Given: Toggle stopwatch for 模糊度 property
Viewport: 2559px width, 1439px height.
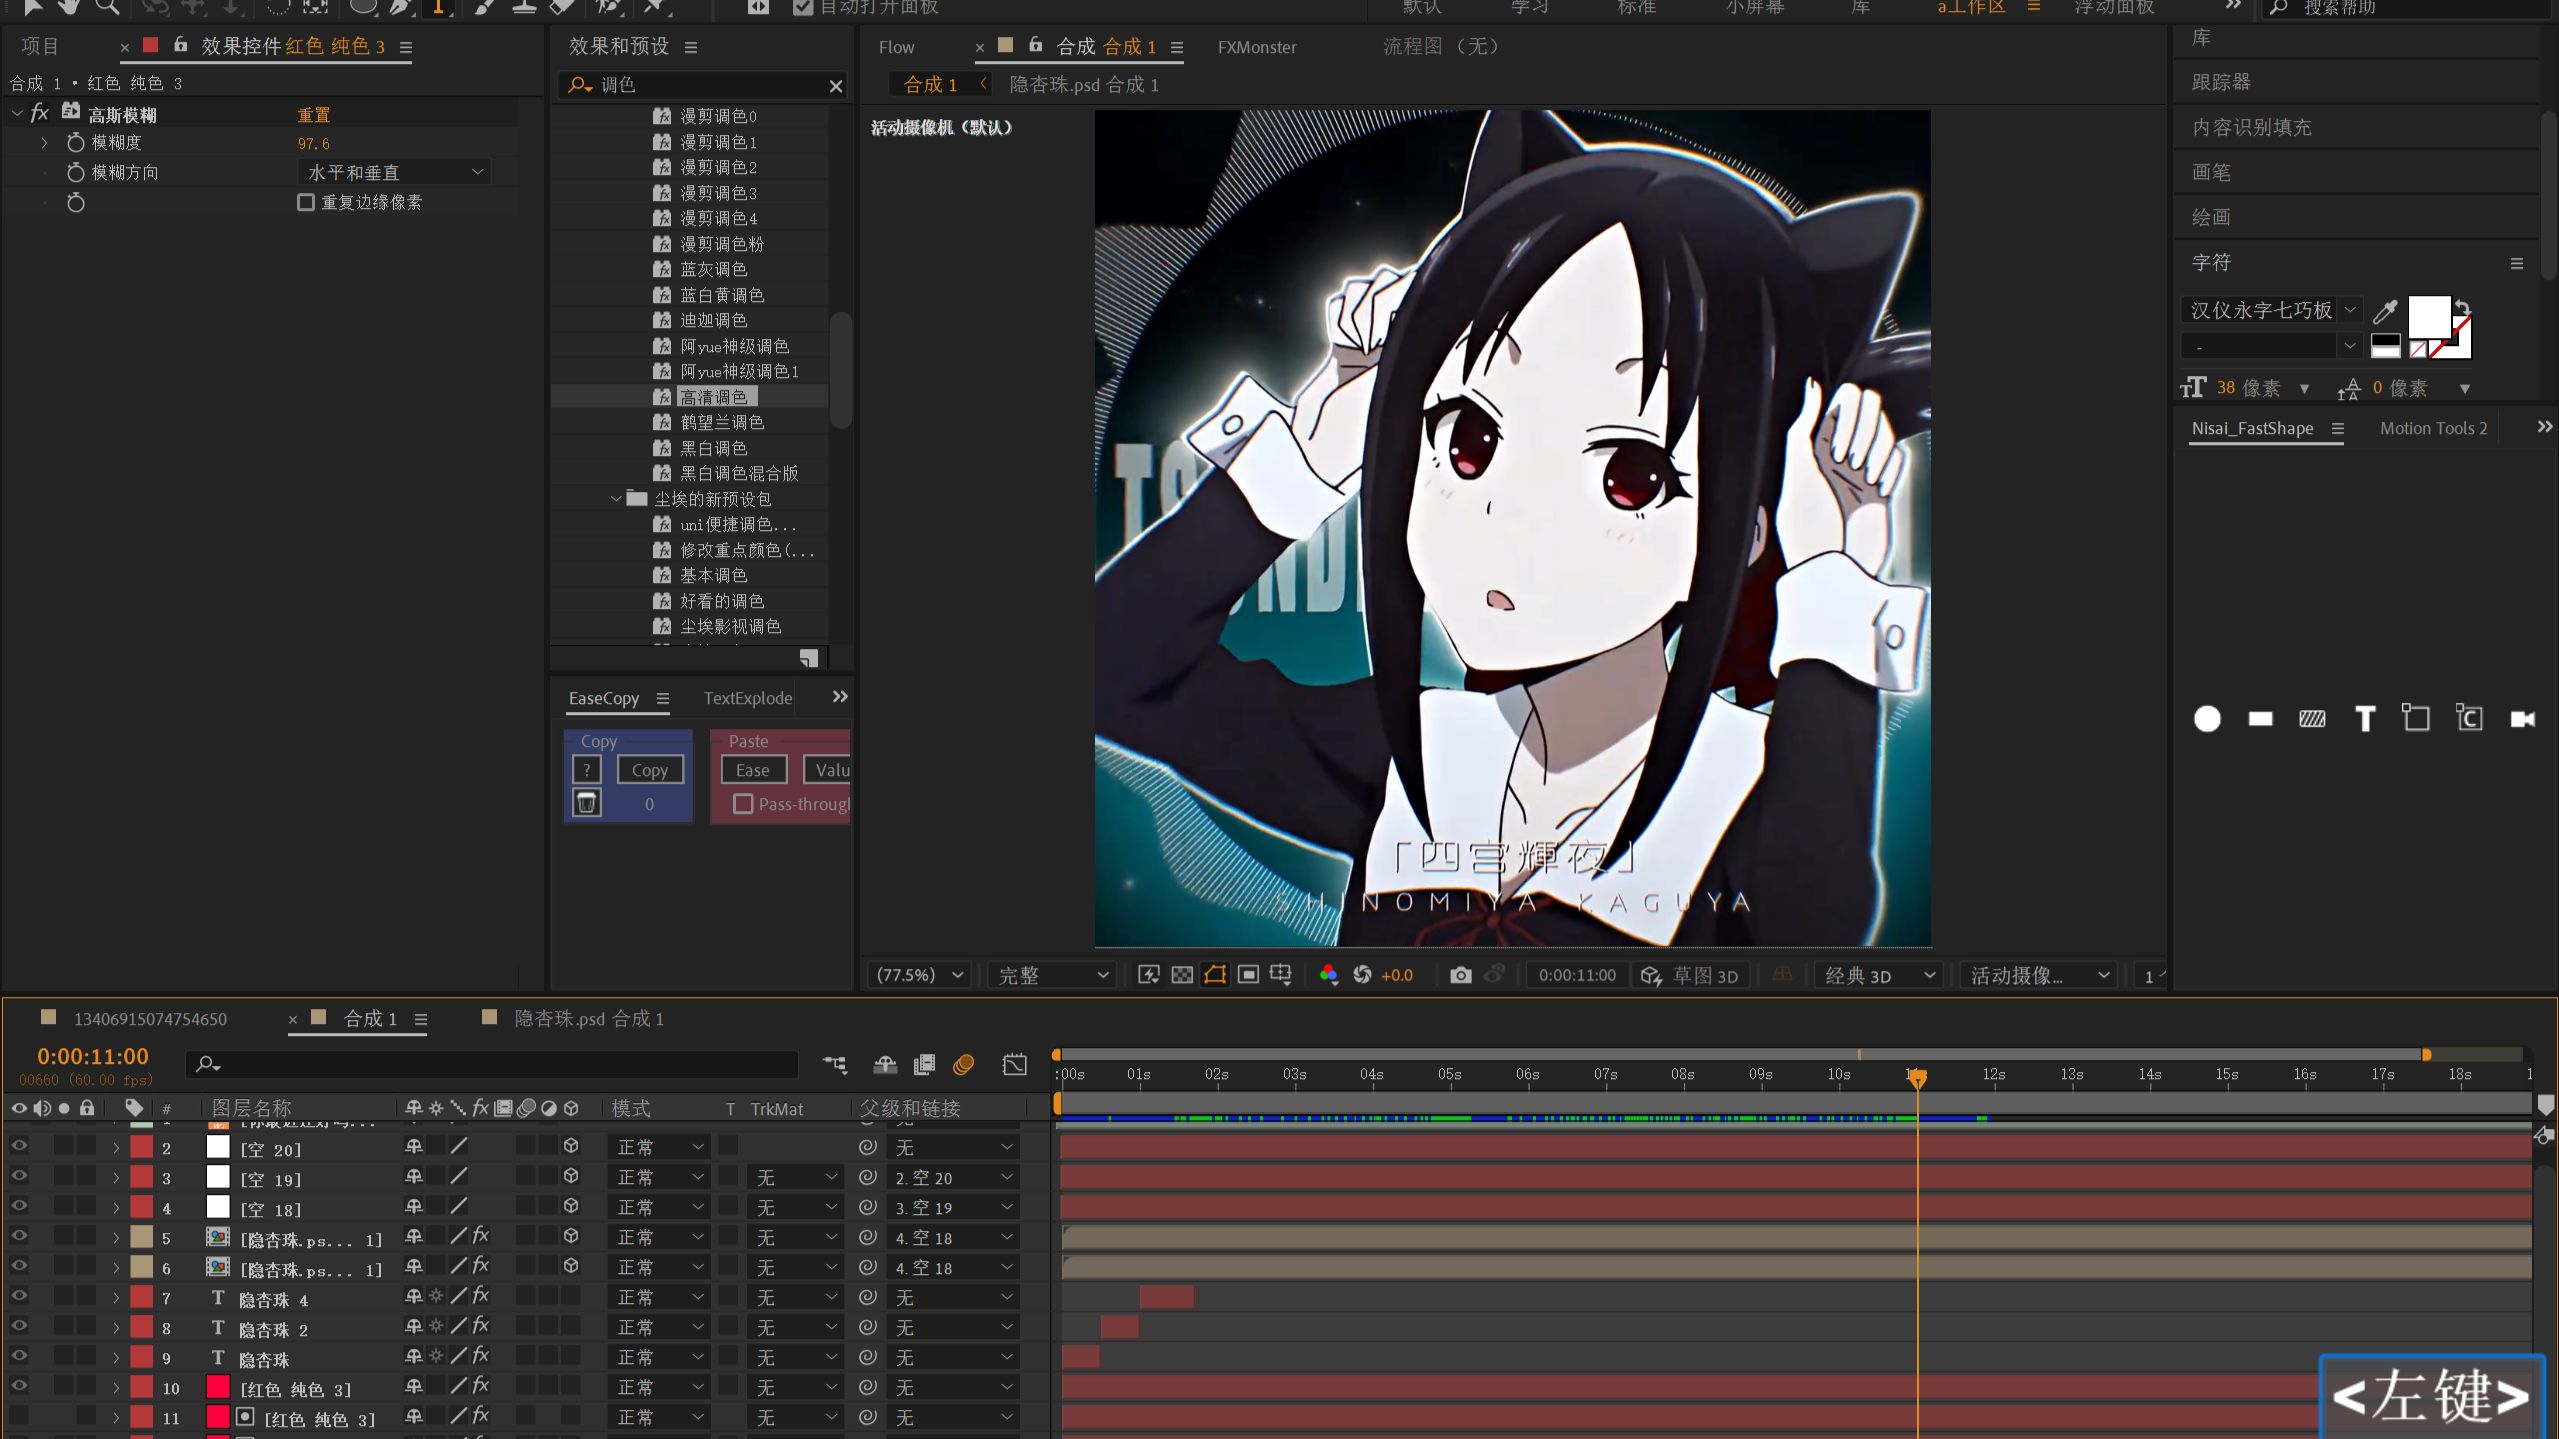Looking at the screenshot, I should point(75,143).
